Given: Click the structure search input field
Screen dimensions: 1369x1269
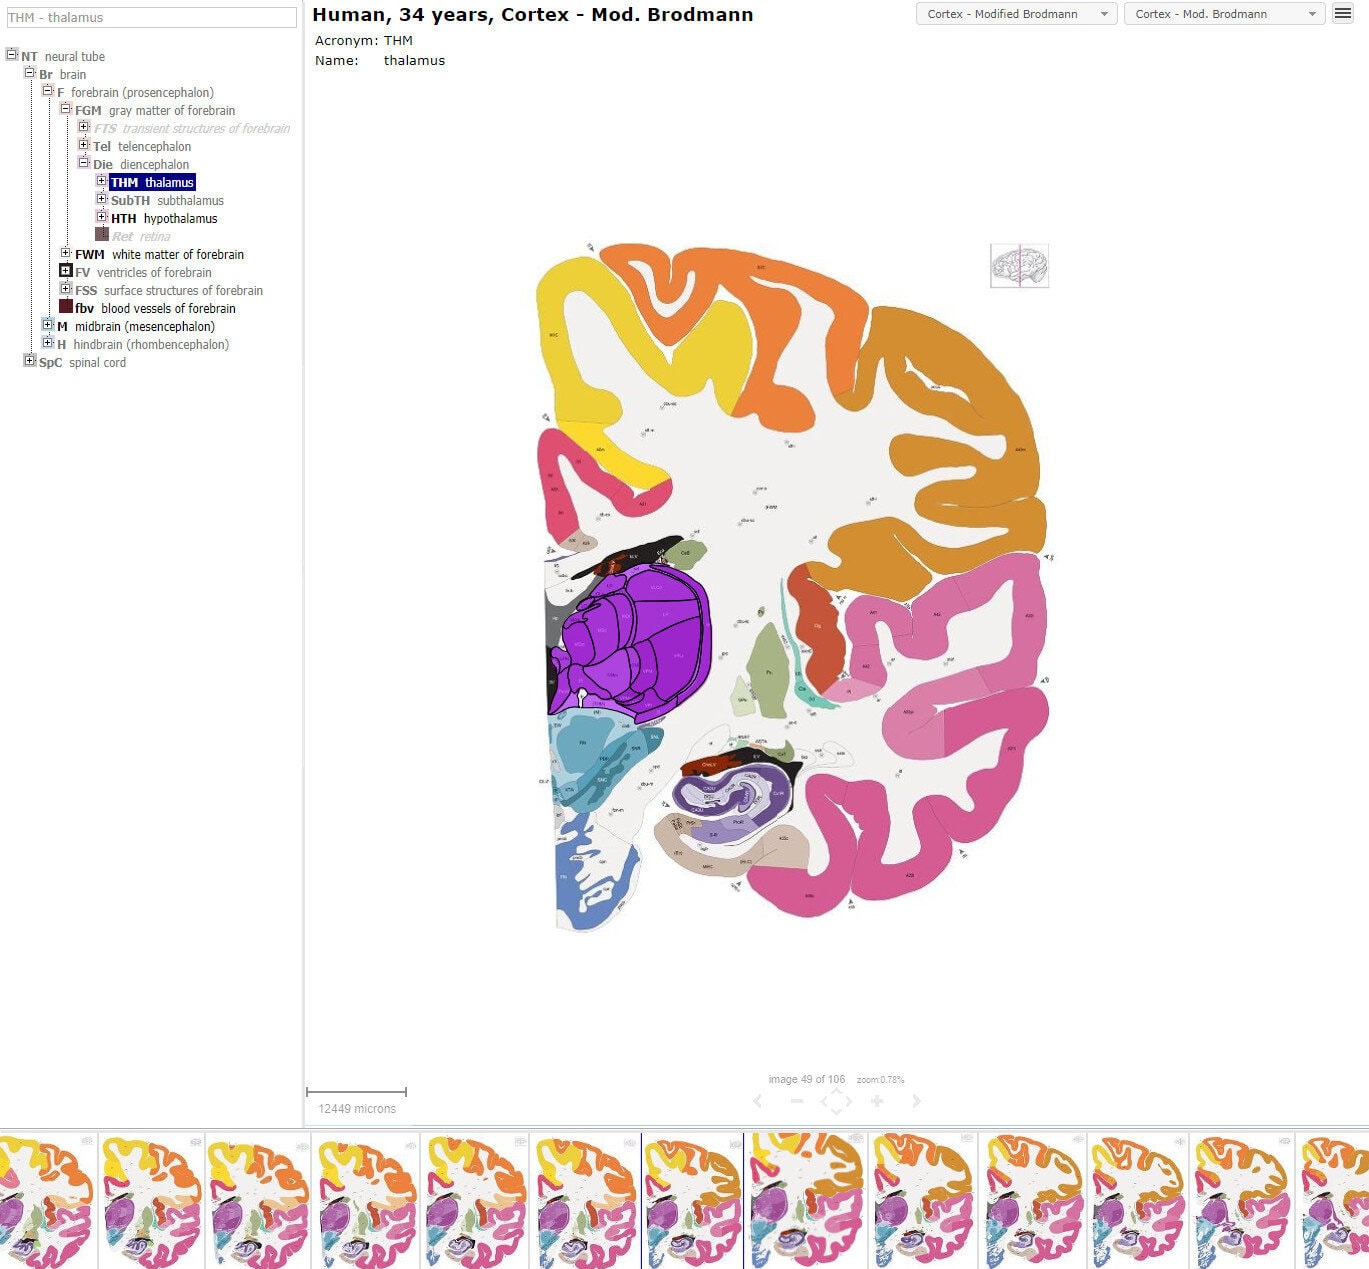Looking at the screenshot, I should click(x=150, y=17).
